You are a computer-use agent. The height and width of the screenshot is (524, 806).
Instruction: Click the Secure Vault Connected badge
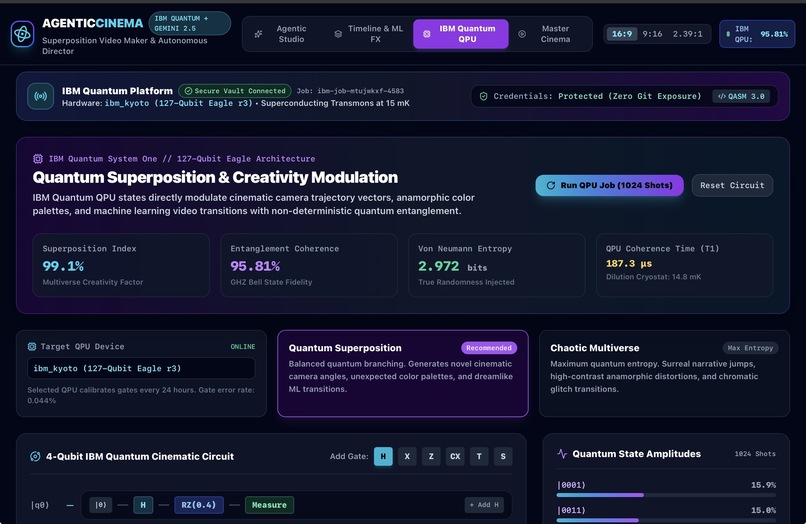(235, 91)
